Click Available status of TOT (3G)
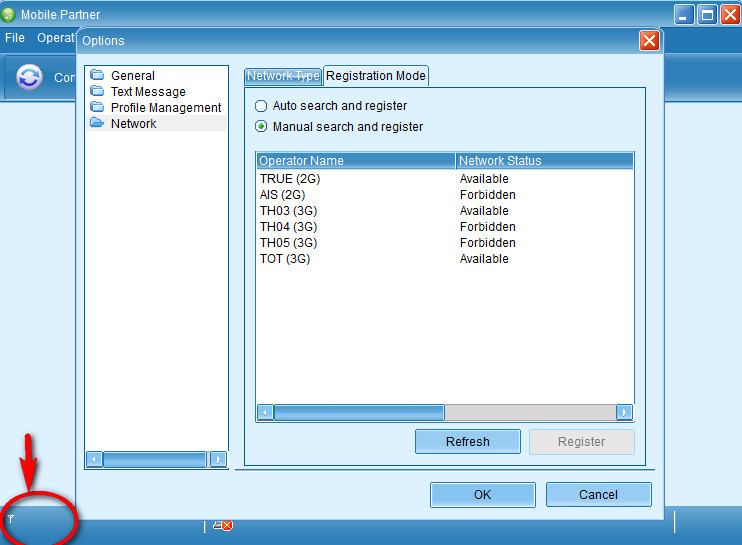 (x=484, y=259)
